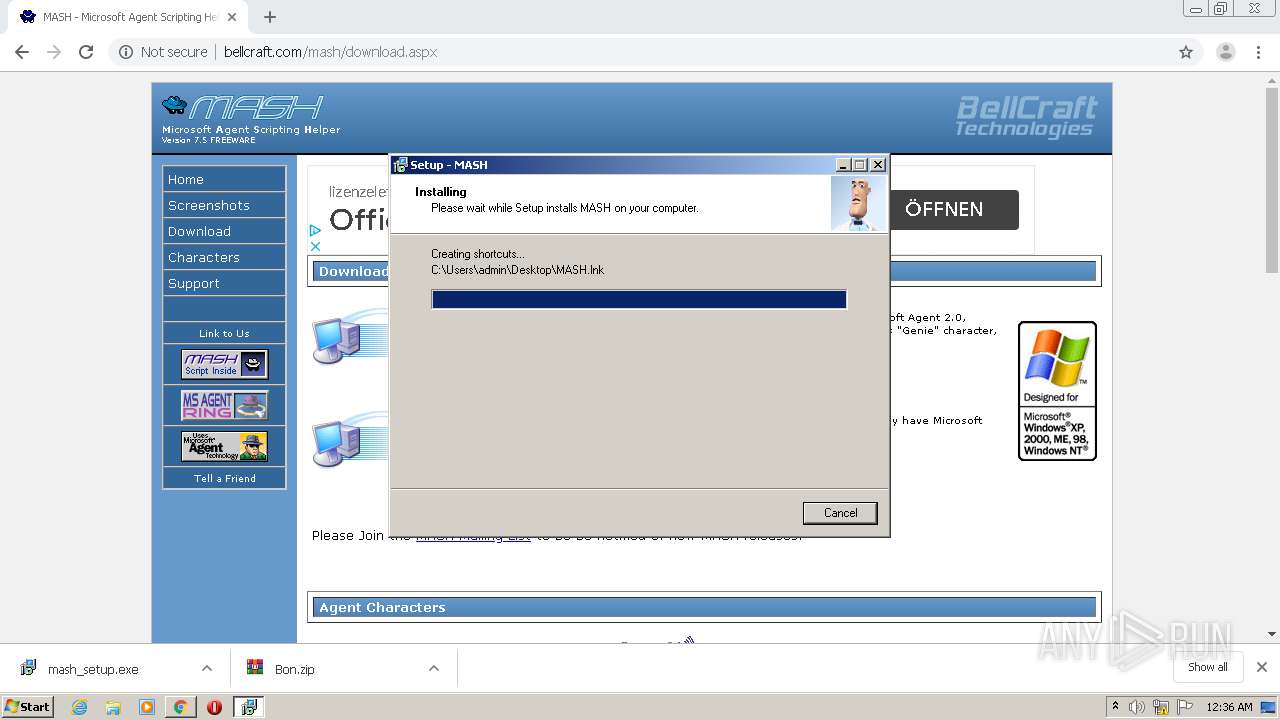Open a new browser tab
Viewport: 1280px width, 720px height.
[x=270, y=17]
